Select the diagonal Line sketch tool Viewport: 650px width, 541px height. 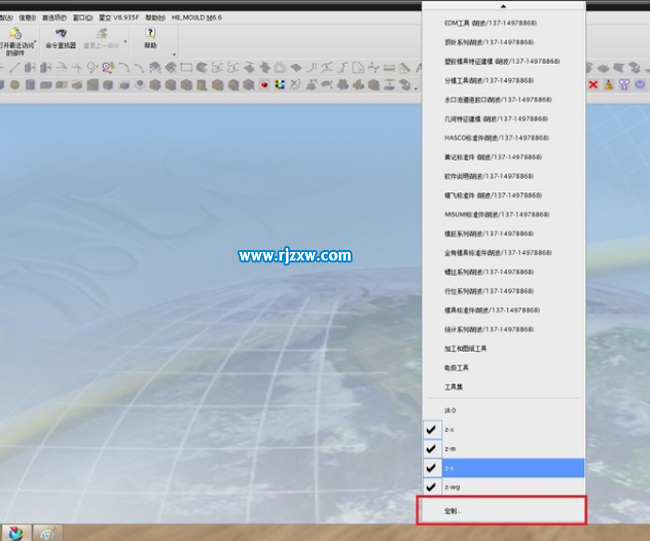pyautogui.click(x=15, y=67)
